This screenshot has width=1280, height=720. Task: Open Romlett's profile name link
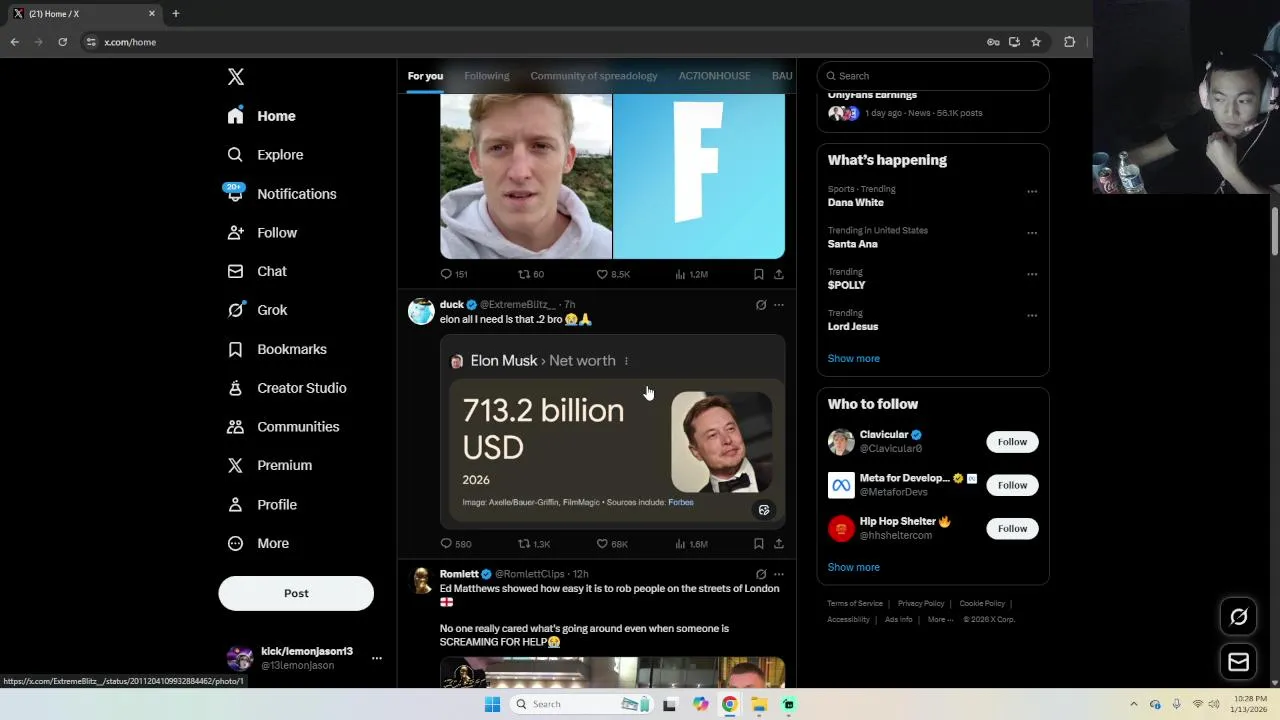[x=459, y=574]
